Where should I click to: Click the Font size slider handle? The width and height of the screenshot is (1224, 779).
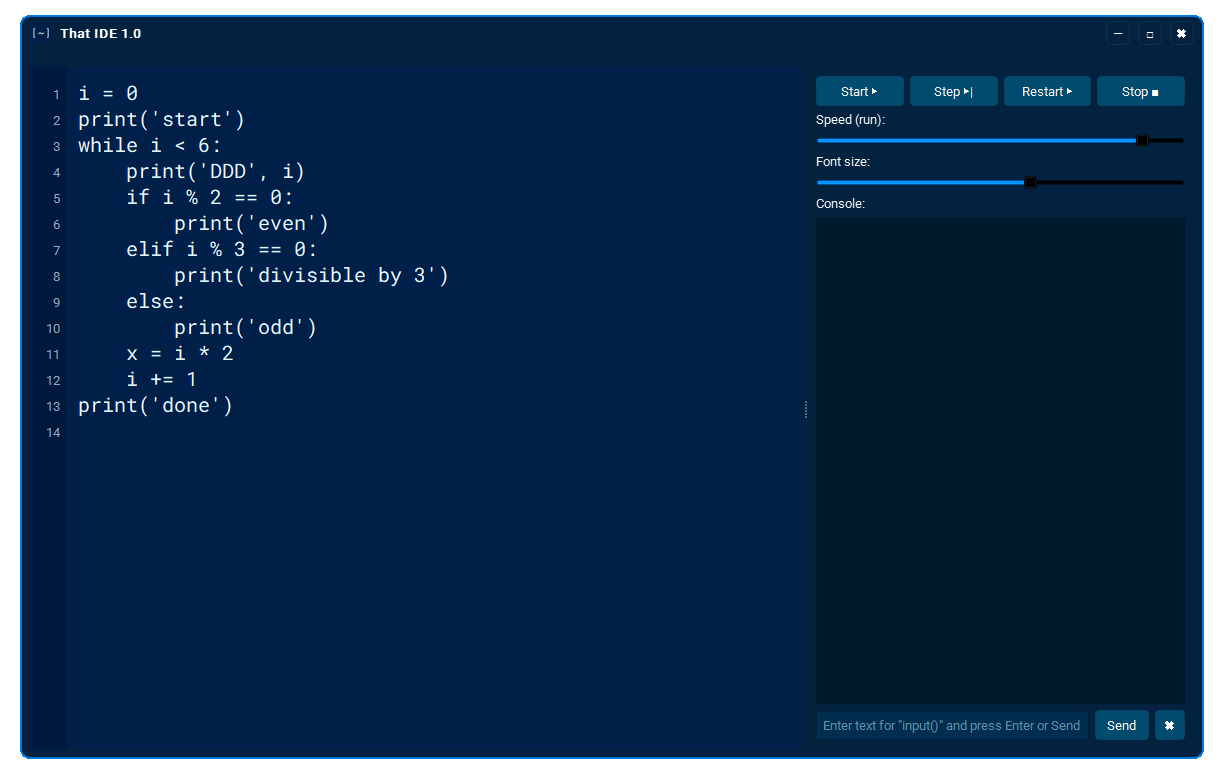1030,183
